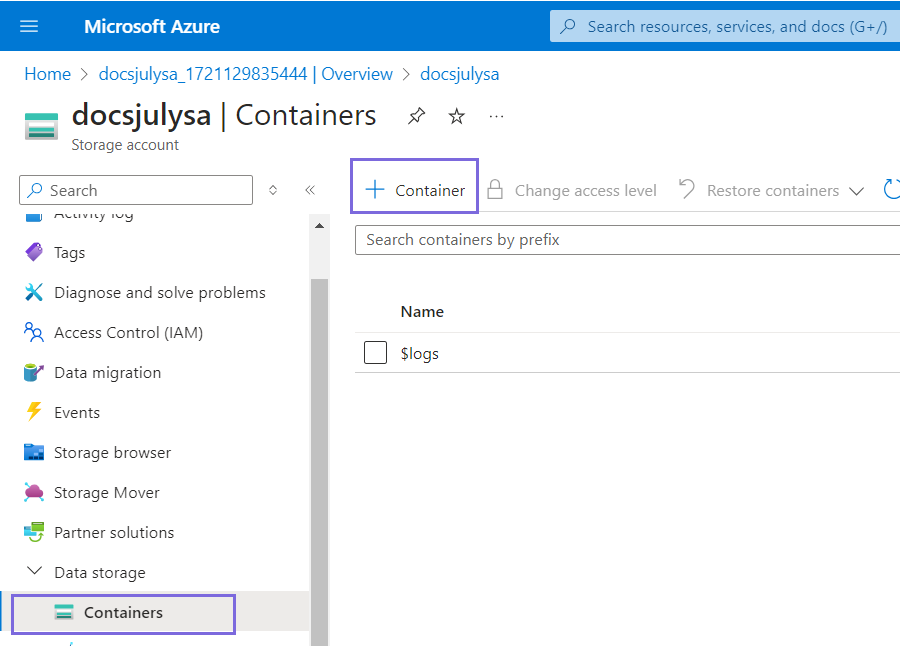Collapse the sidebar with double chevron
The height and width of the screenshot is (646, 900).
[x=310, y=190]
